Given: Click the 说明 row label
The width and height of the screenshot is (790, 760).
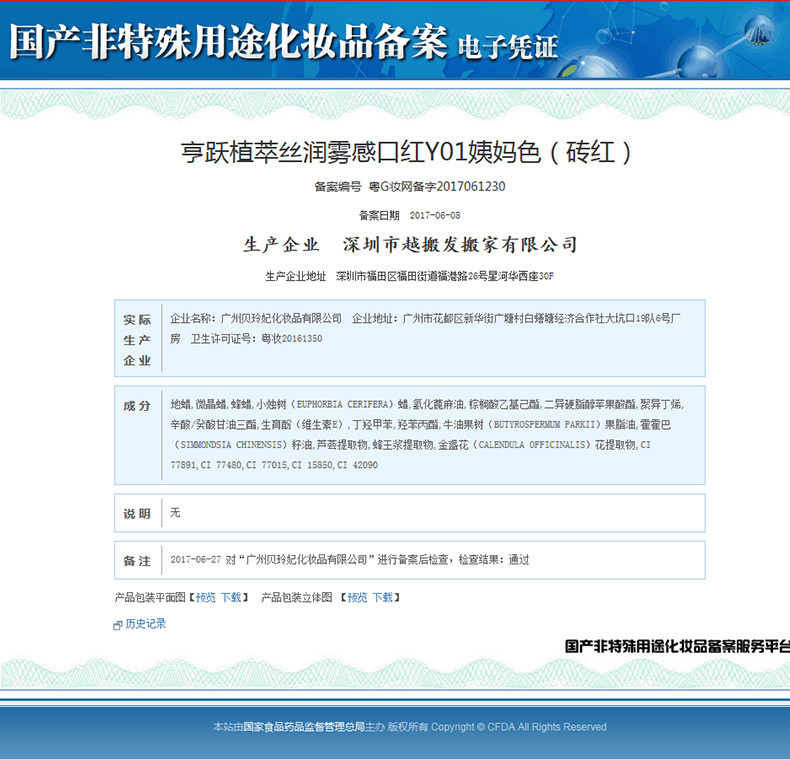Looking at the screenshot, I should [x=137, y=514].
